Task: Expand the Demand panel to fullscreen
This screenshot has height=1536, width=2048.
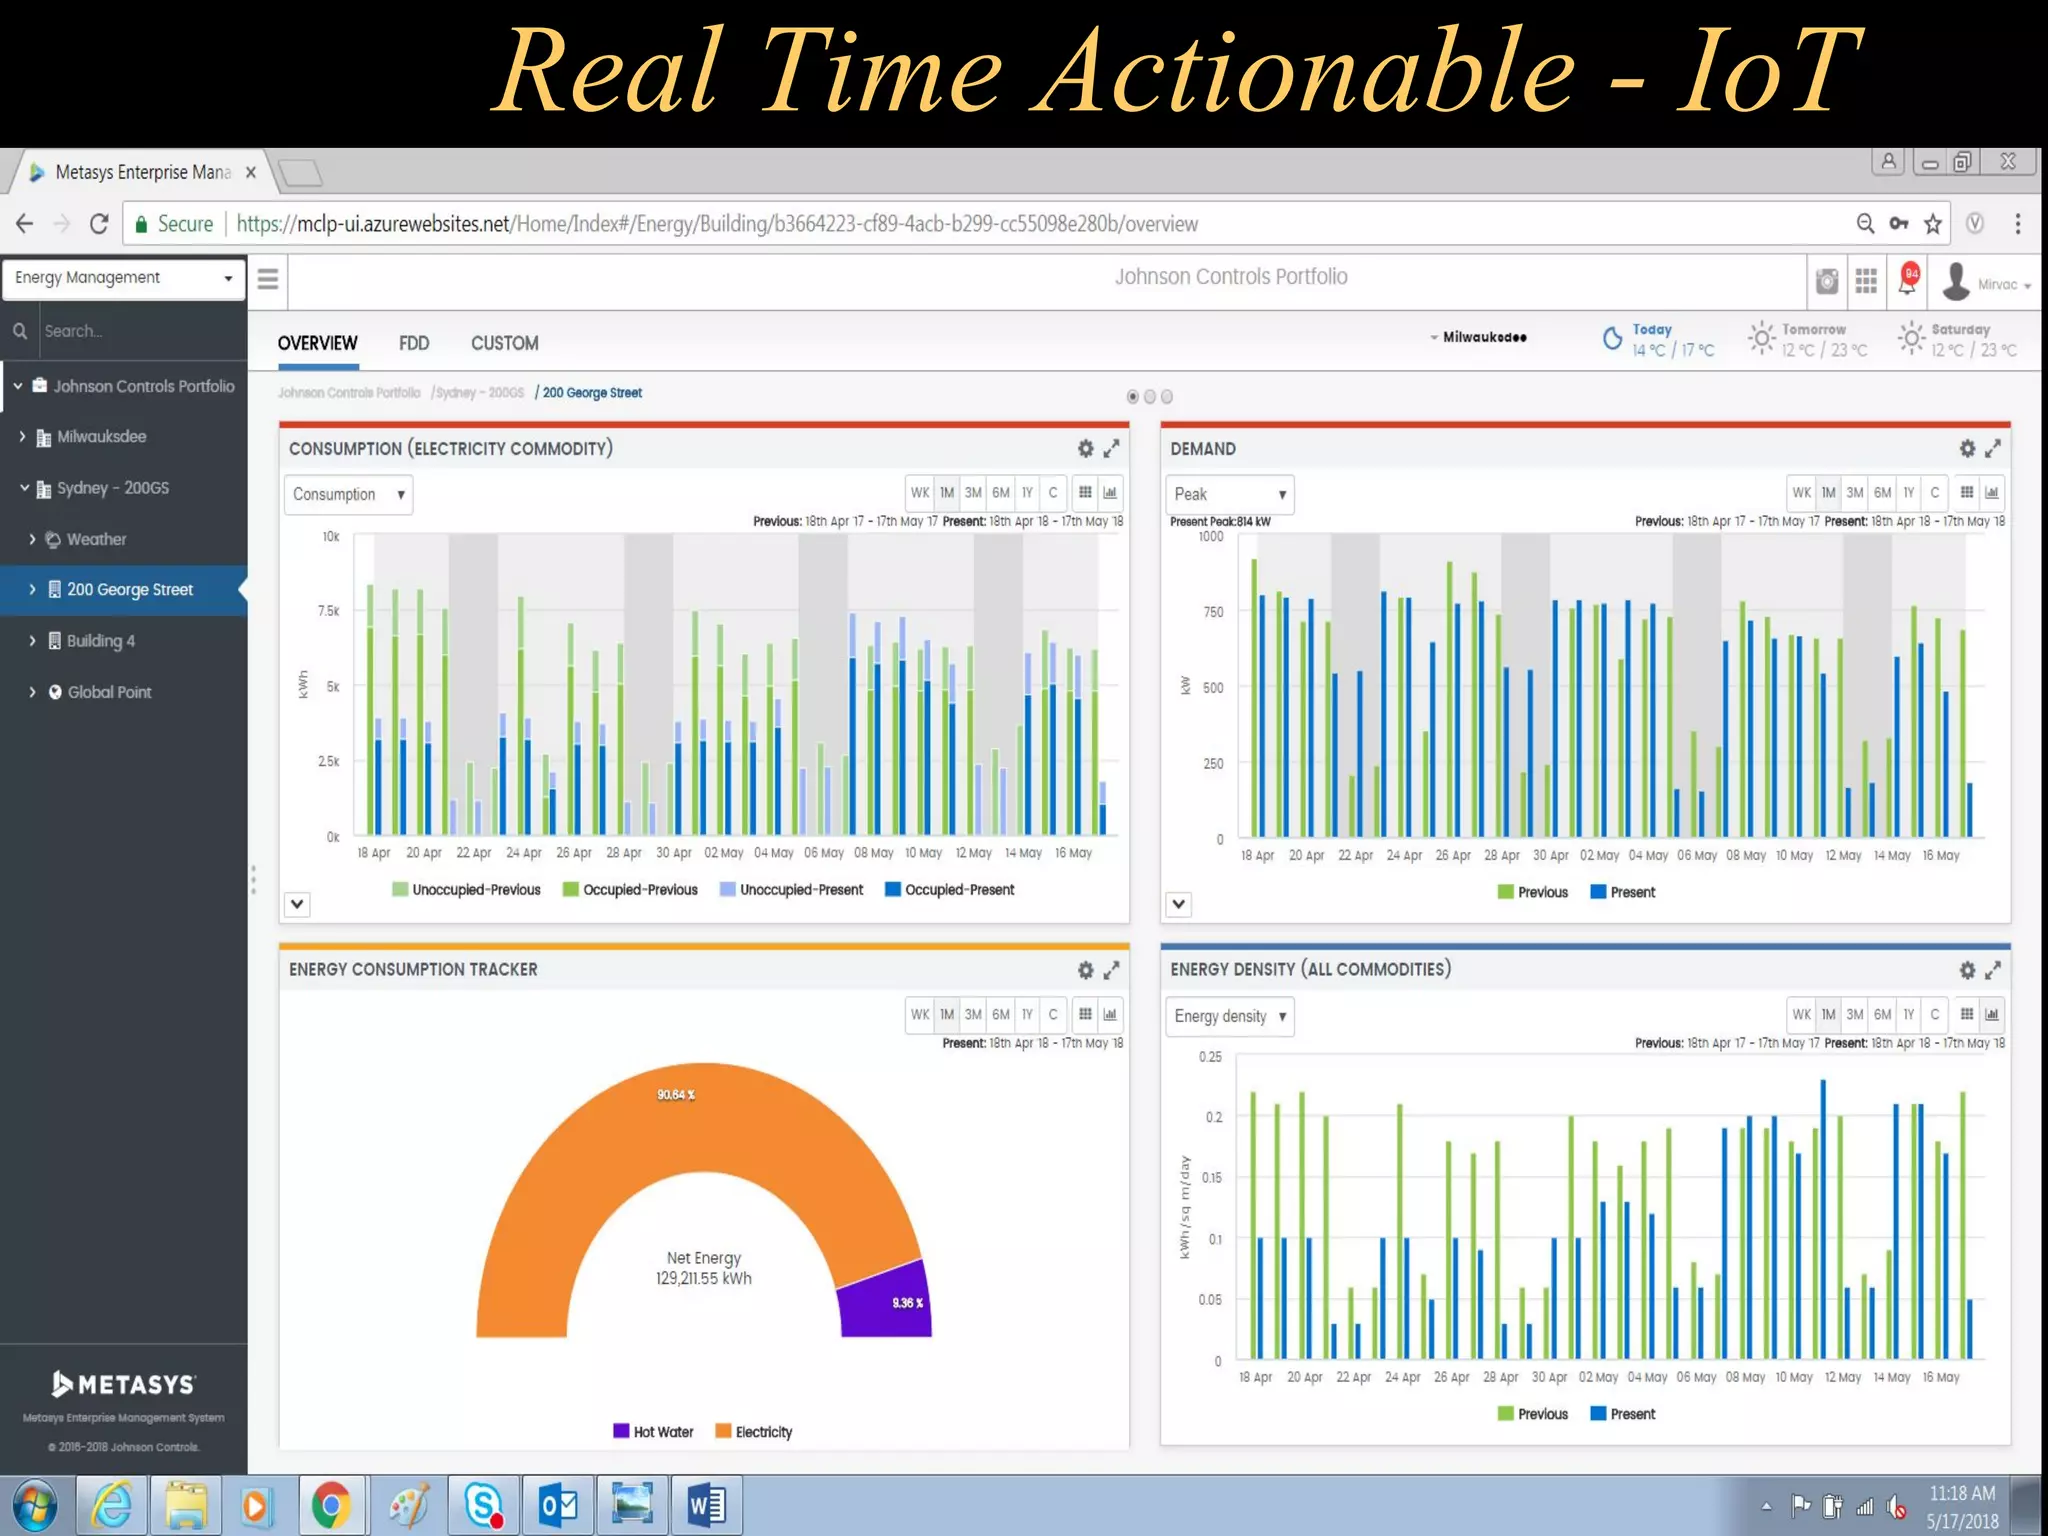Action: (1993, 449)
